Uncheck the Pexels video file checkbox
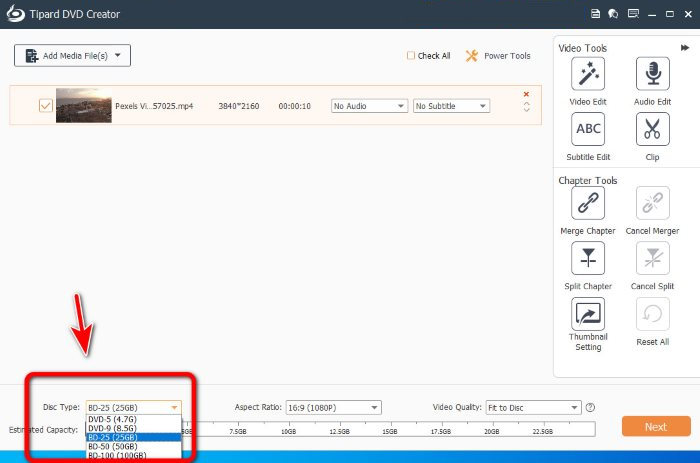The image size is (700, 463). tap(46, 106)
